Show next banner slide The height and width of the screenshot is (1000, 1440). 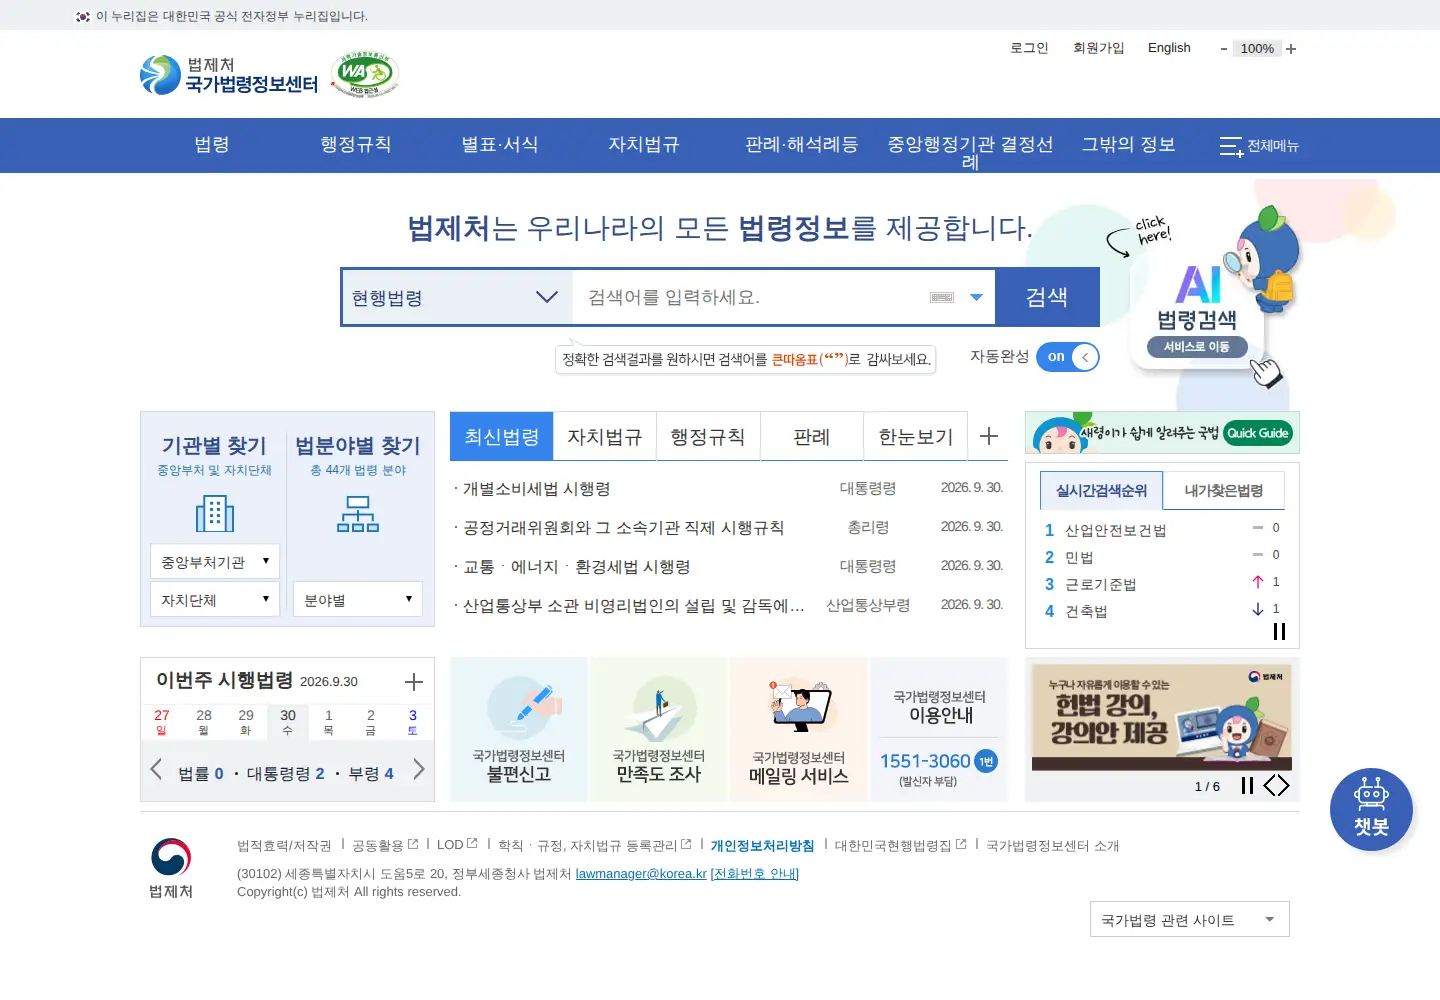click(x=1284, y=786)
